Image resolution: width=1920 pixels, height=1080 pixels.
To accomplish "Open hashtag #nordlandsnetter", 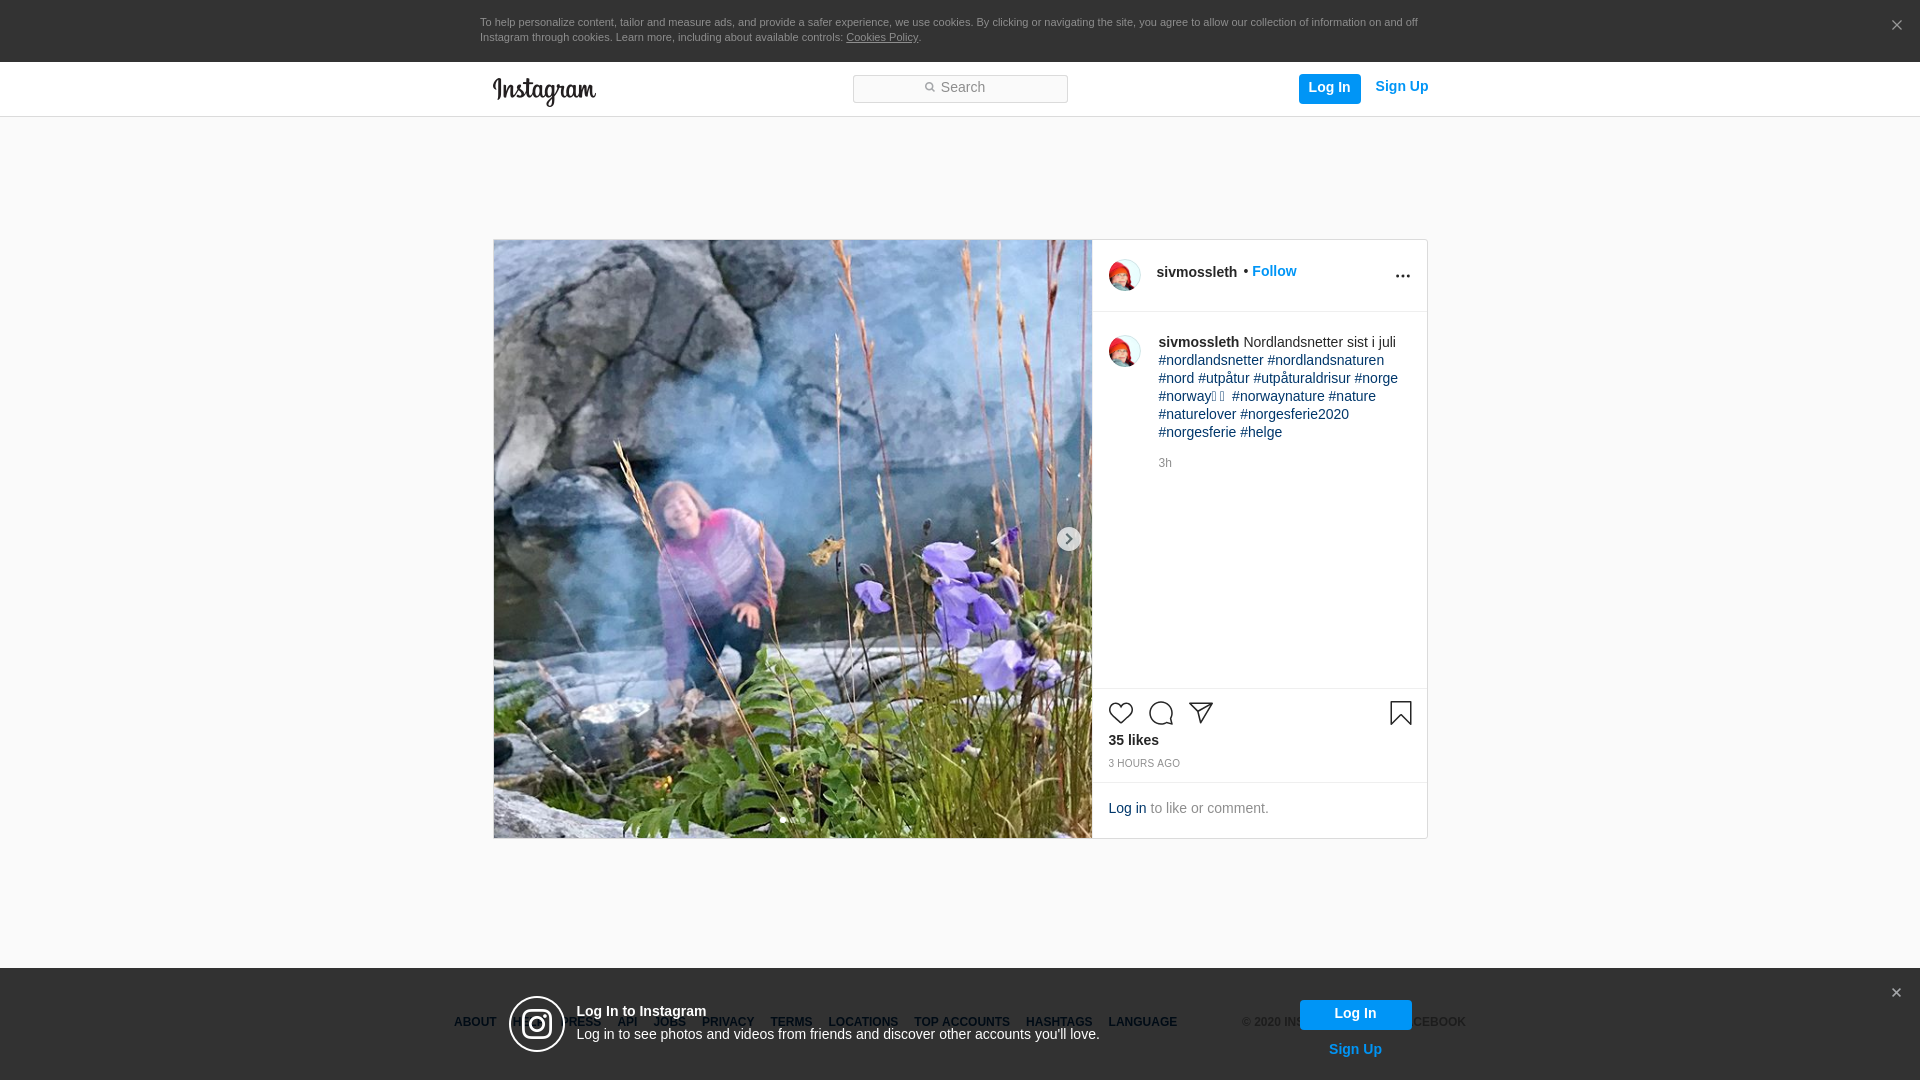I will pos(1210,360).
